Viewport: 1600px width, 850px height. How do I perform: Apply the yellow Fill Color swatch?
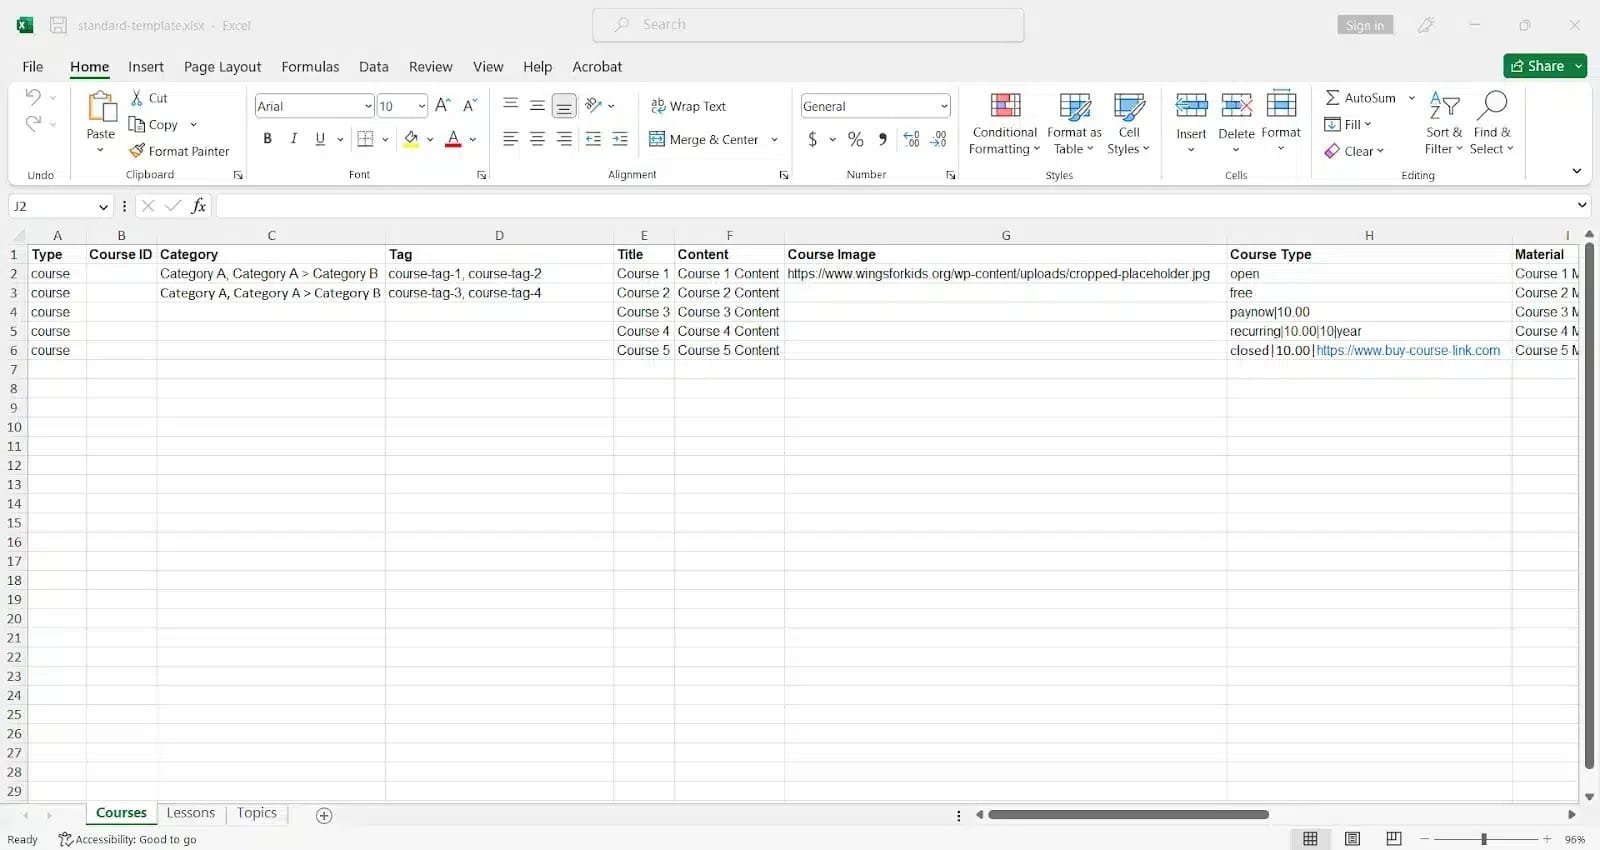[411, 139]
